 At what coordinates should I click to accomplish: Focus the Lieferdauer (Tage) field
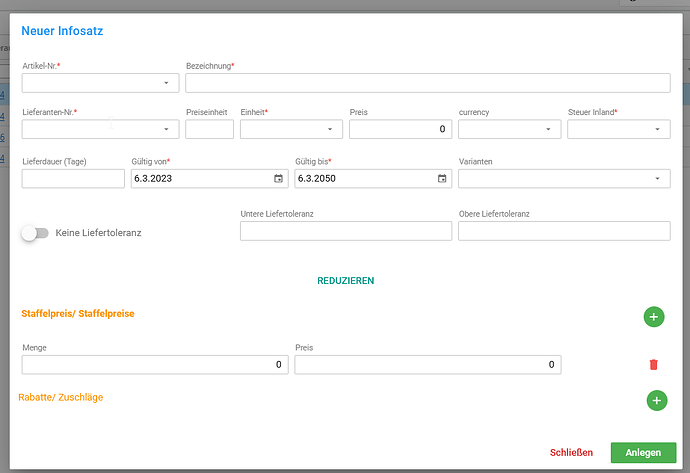(x=73, y=179)
